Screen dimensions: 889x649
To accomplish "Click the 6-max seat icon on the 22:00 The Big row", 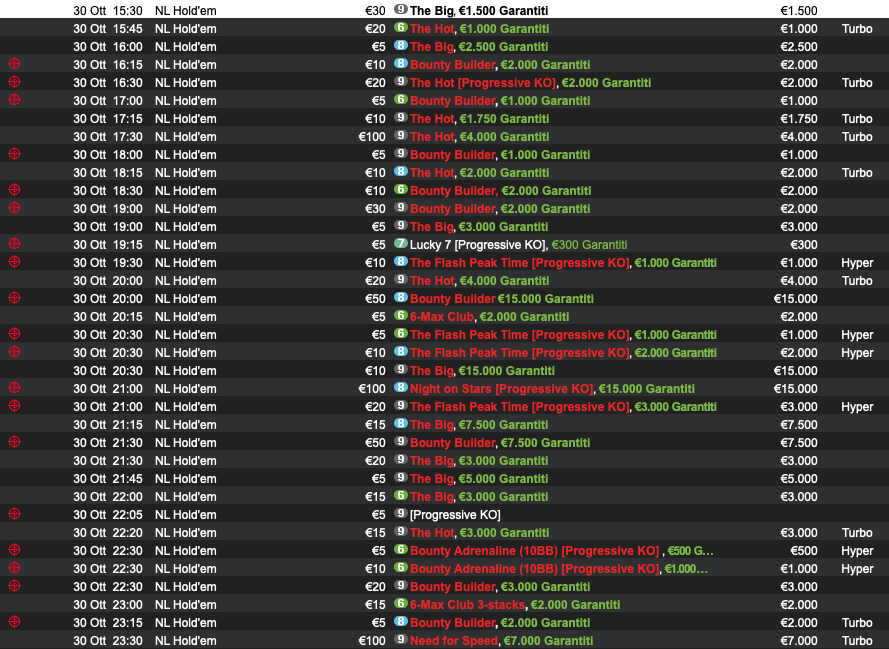I will click(401, 496).
